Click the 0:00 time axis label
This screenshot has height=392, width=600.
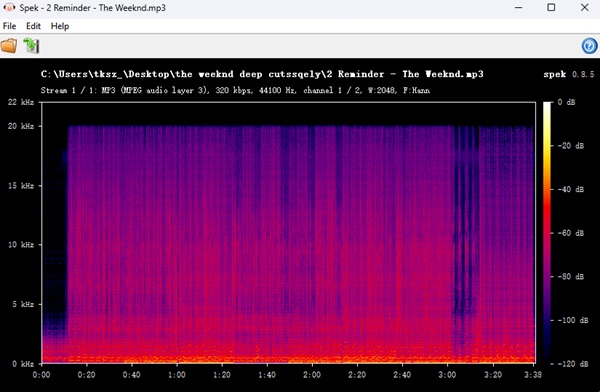pos(41,375)
